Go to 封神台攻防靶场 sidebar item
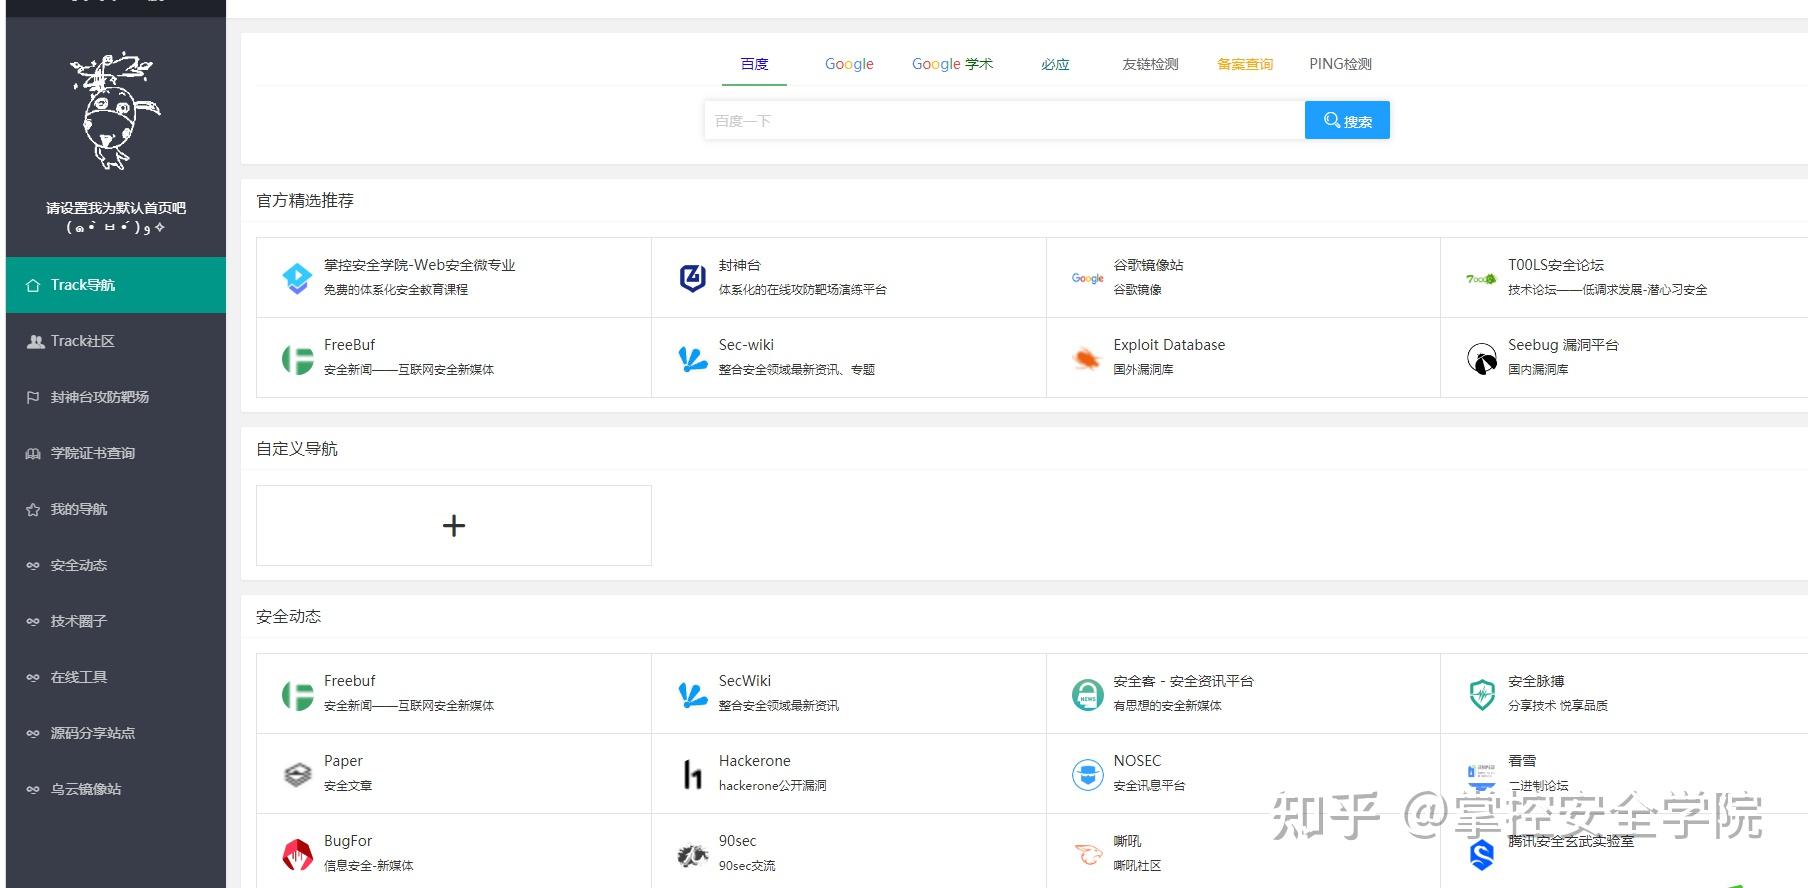Viewport: 1808px width, 888px height. 116,397
